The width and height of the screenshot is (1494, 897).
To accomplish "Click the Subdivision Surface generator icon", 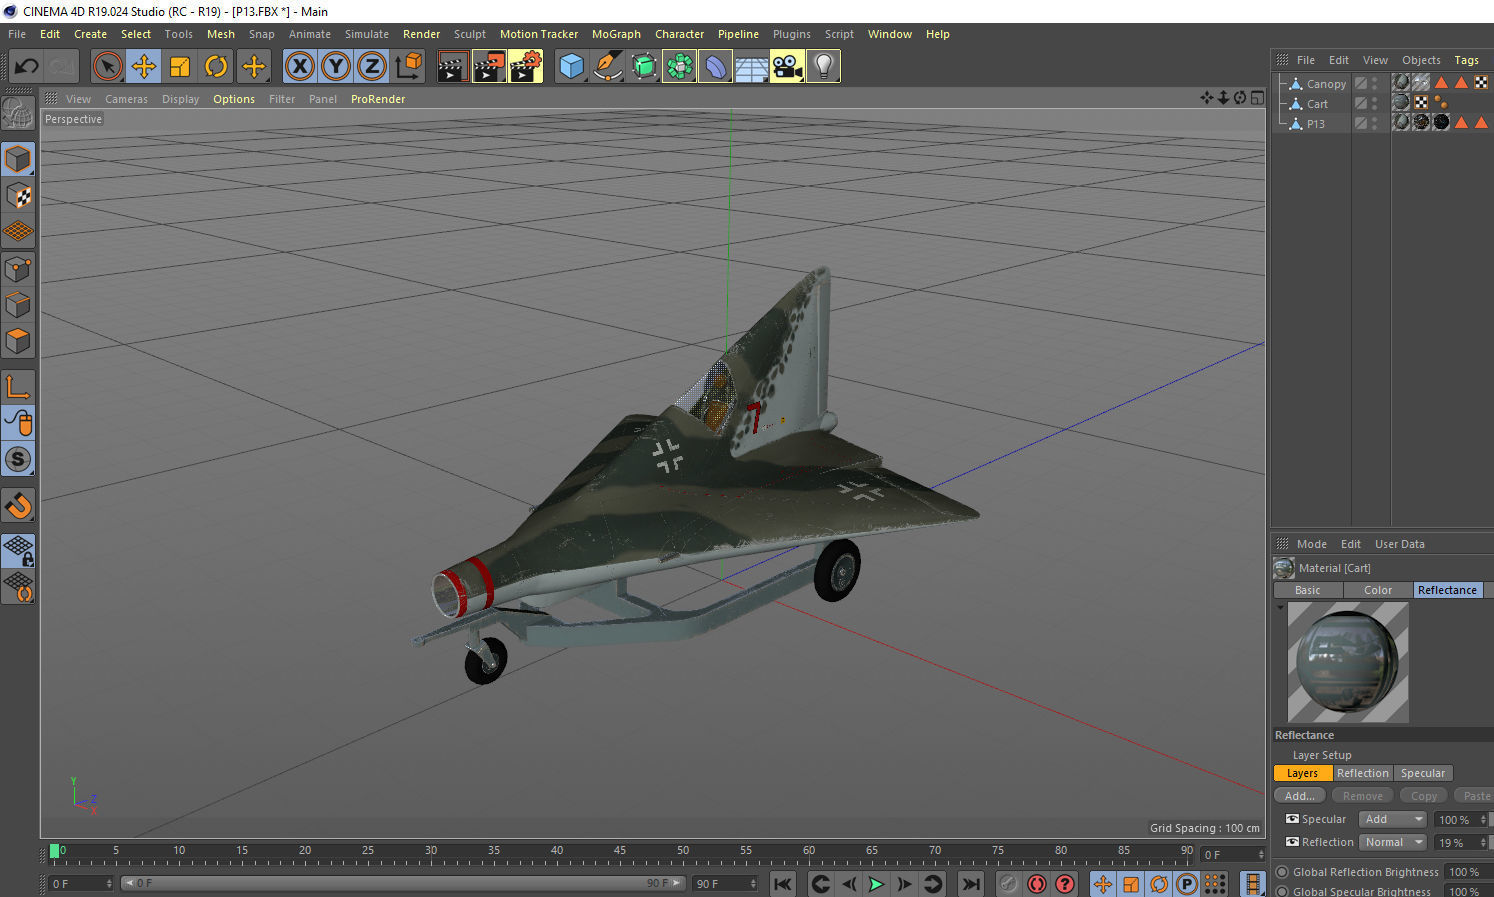I will click(644, 67).
